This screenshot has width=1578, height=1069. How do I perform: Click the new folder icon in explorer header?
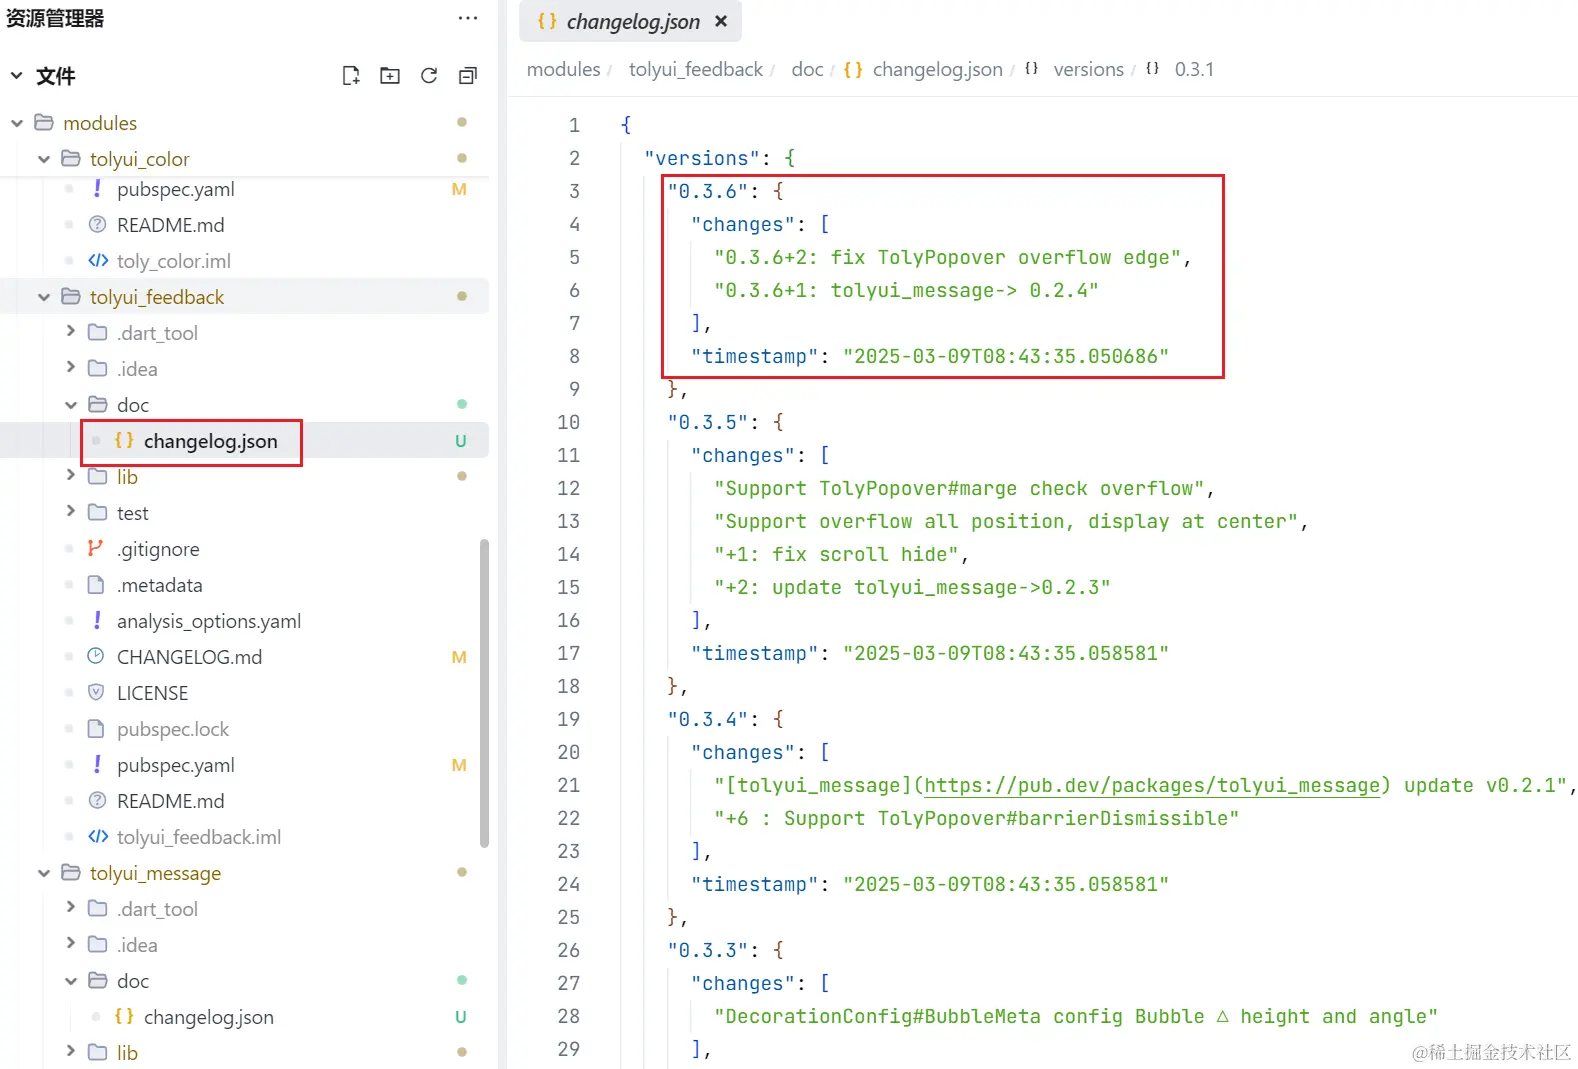390,76
